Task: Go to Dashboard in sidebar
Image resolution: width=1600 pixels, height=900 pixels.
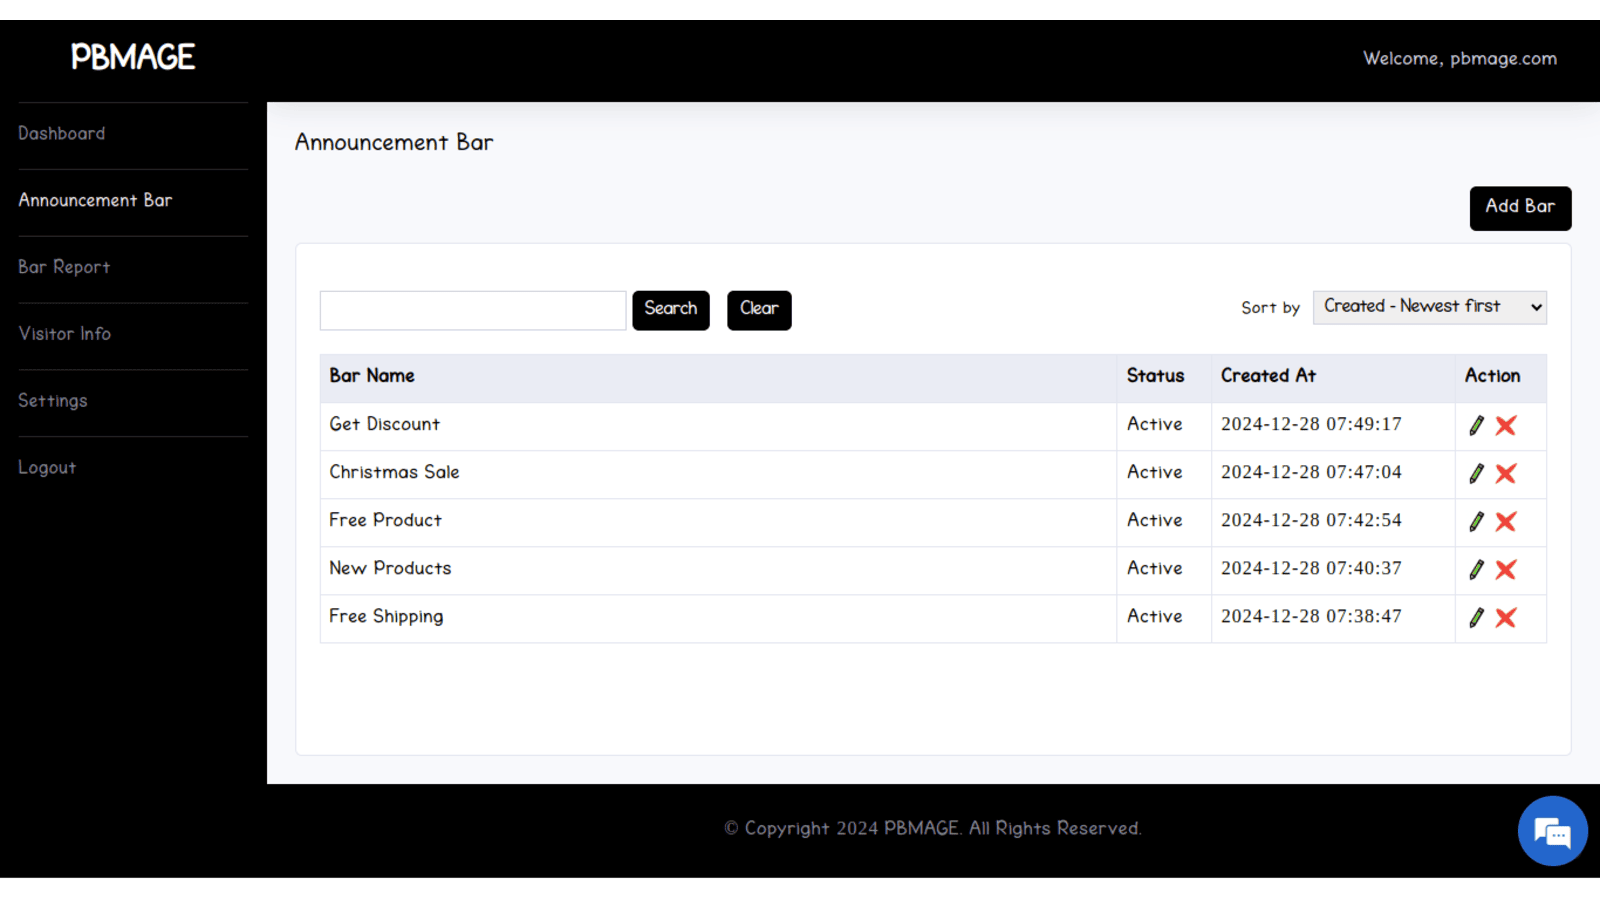Action: (62, 134)
